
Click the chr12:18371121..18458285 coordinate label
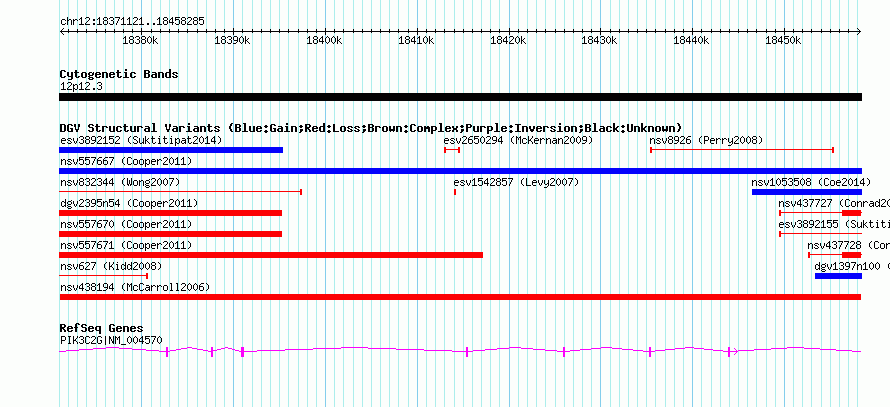tap(132, 22)
